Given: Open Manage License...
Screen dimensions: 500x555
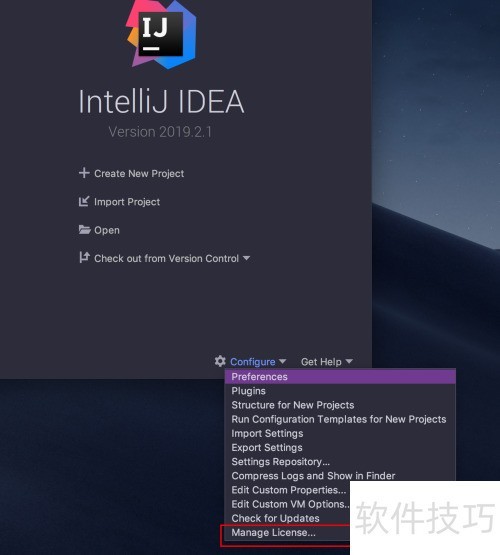Looking at the screenshot, I should 287,533.
